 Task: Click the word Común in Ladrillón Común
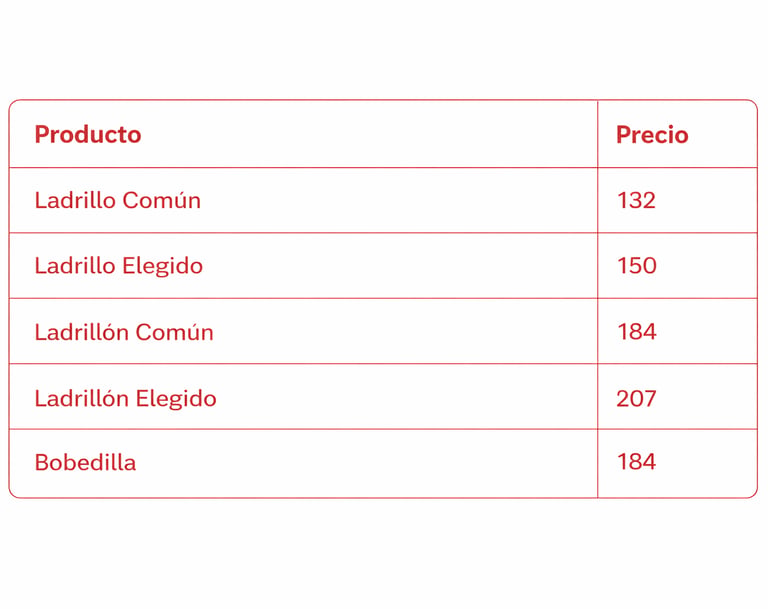point(174,332)
